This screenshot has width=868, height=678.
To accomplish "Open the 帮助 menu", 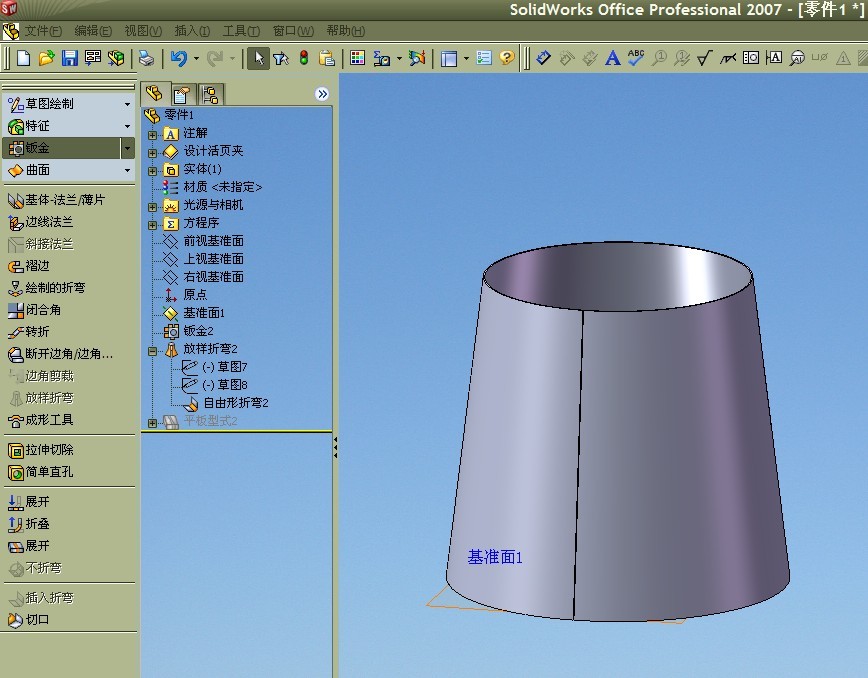I will [x=345, y=31].
